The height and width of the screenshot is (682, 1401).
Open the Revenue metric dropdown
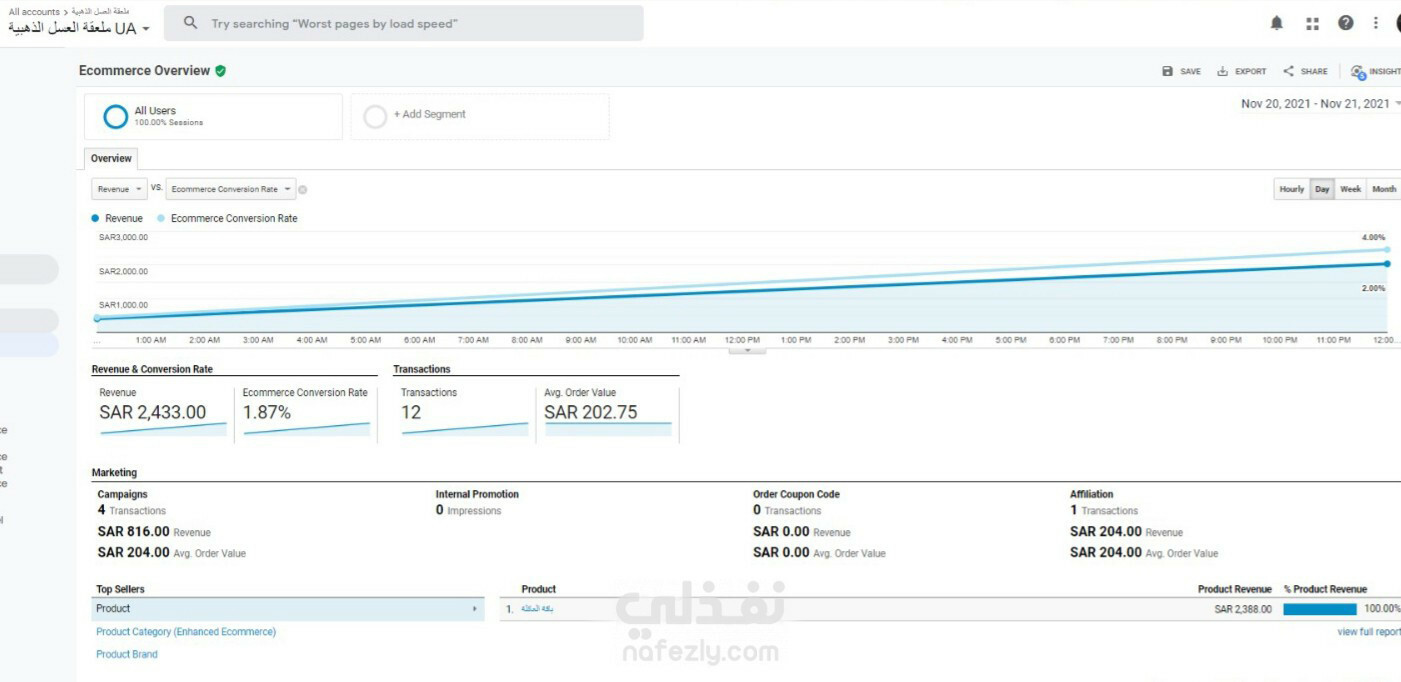tap(119, 189)
